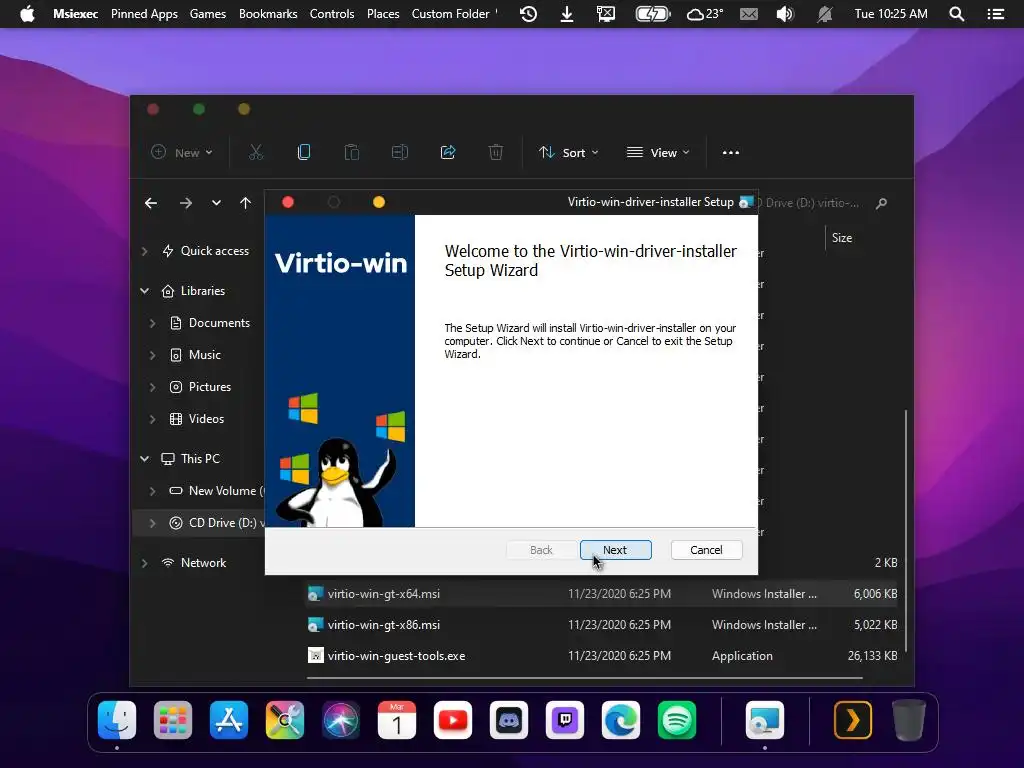This screenshot has width=1024, height=768.
Task: Click Next in Virtio-win setup wizard
Action: point(615,550)
